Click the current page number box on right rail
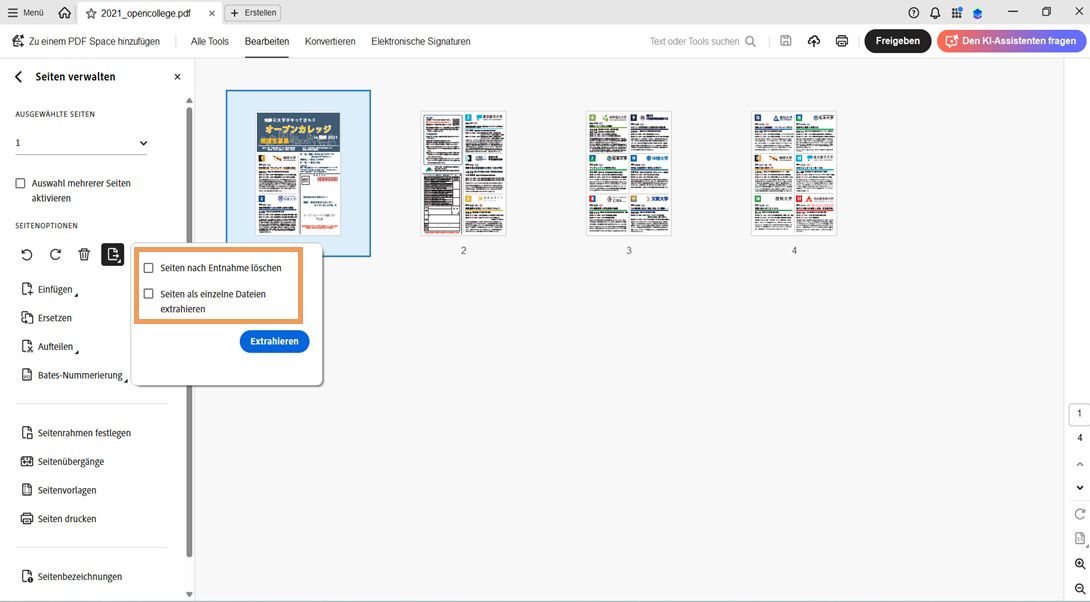 [1079, 414]
